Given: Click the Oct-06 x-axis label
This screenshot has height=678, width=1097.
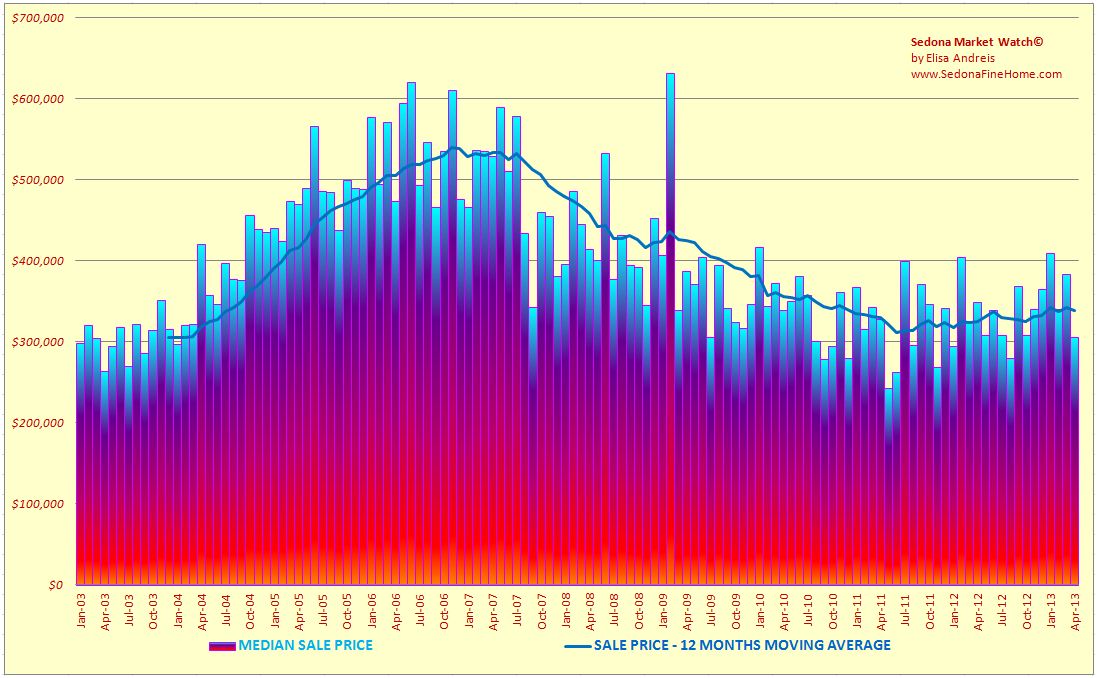Looking at the screenshot, I should click(445, 612).
